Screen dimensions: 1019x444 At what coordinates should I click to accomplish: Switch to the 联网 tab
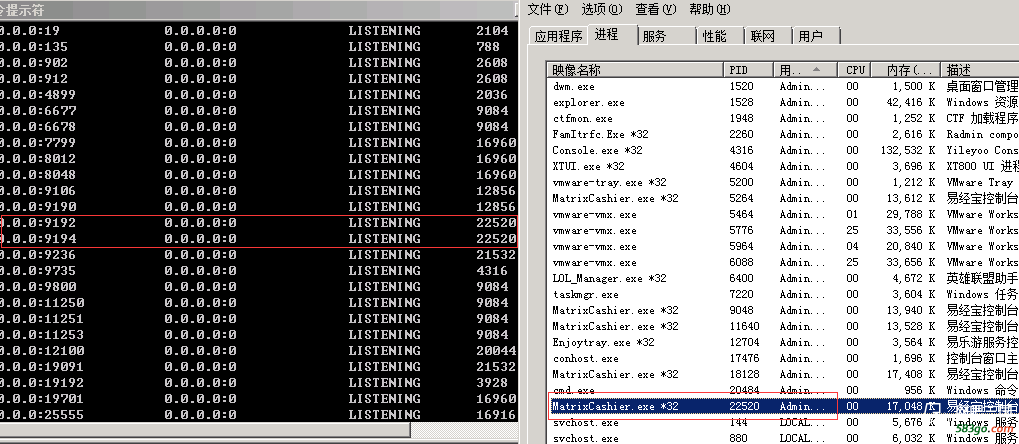click(x=762, y=36)
